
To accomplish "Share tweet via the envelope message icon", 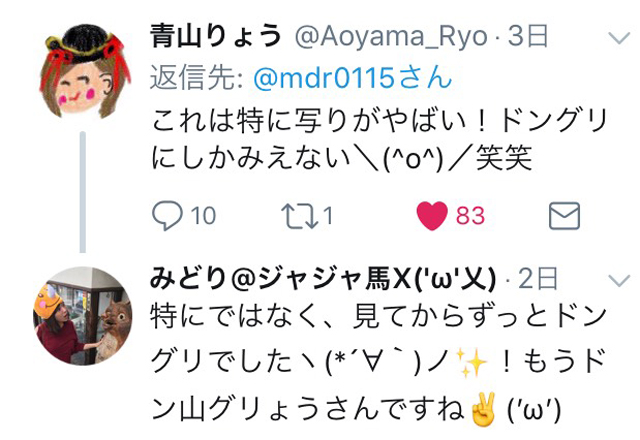I will pyautogui.click(x=564, y=216).
